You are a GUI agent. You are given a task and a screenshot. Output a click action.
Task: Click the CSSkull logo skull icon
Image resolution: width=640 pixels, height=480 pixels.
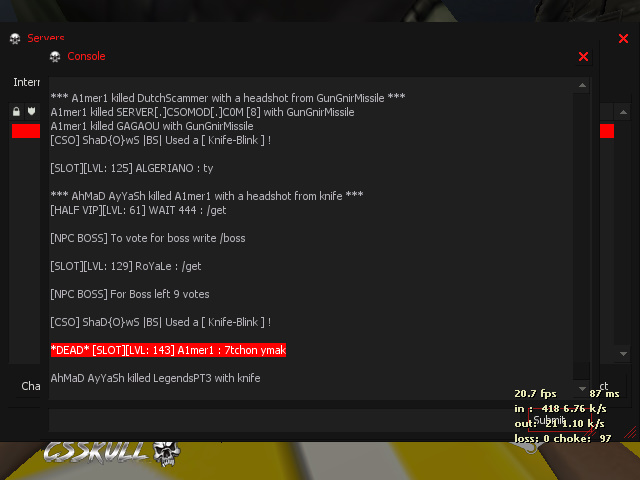(167, 453)
